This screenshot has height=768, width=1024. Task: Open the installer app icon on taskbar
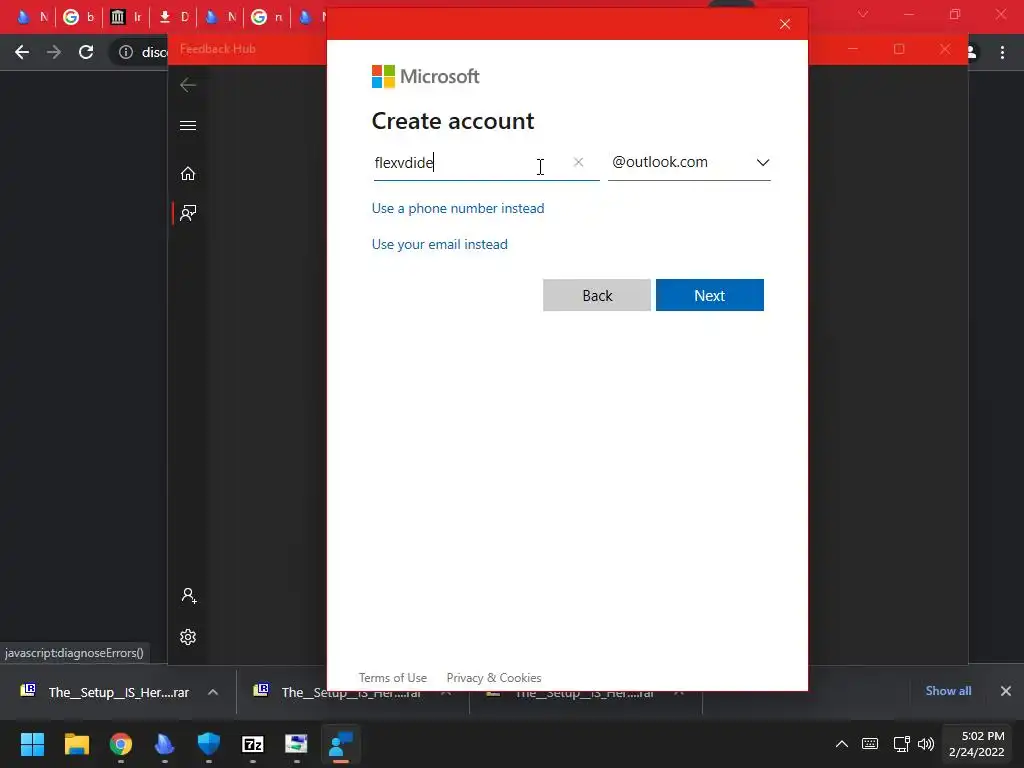(x=296, y=744)
